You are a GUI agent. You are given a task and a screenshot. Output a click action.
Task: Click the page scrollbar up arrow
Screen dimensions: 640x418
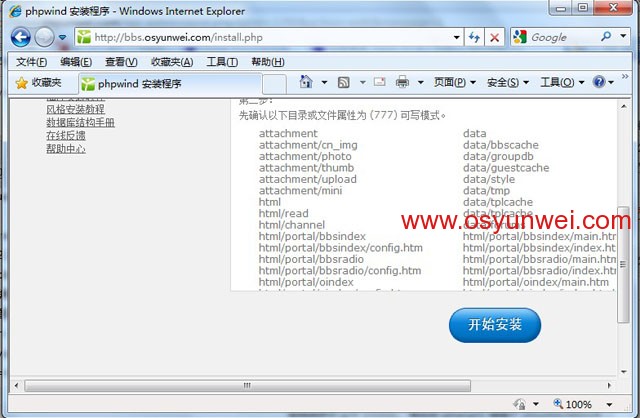point(624,107)
